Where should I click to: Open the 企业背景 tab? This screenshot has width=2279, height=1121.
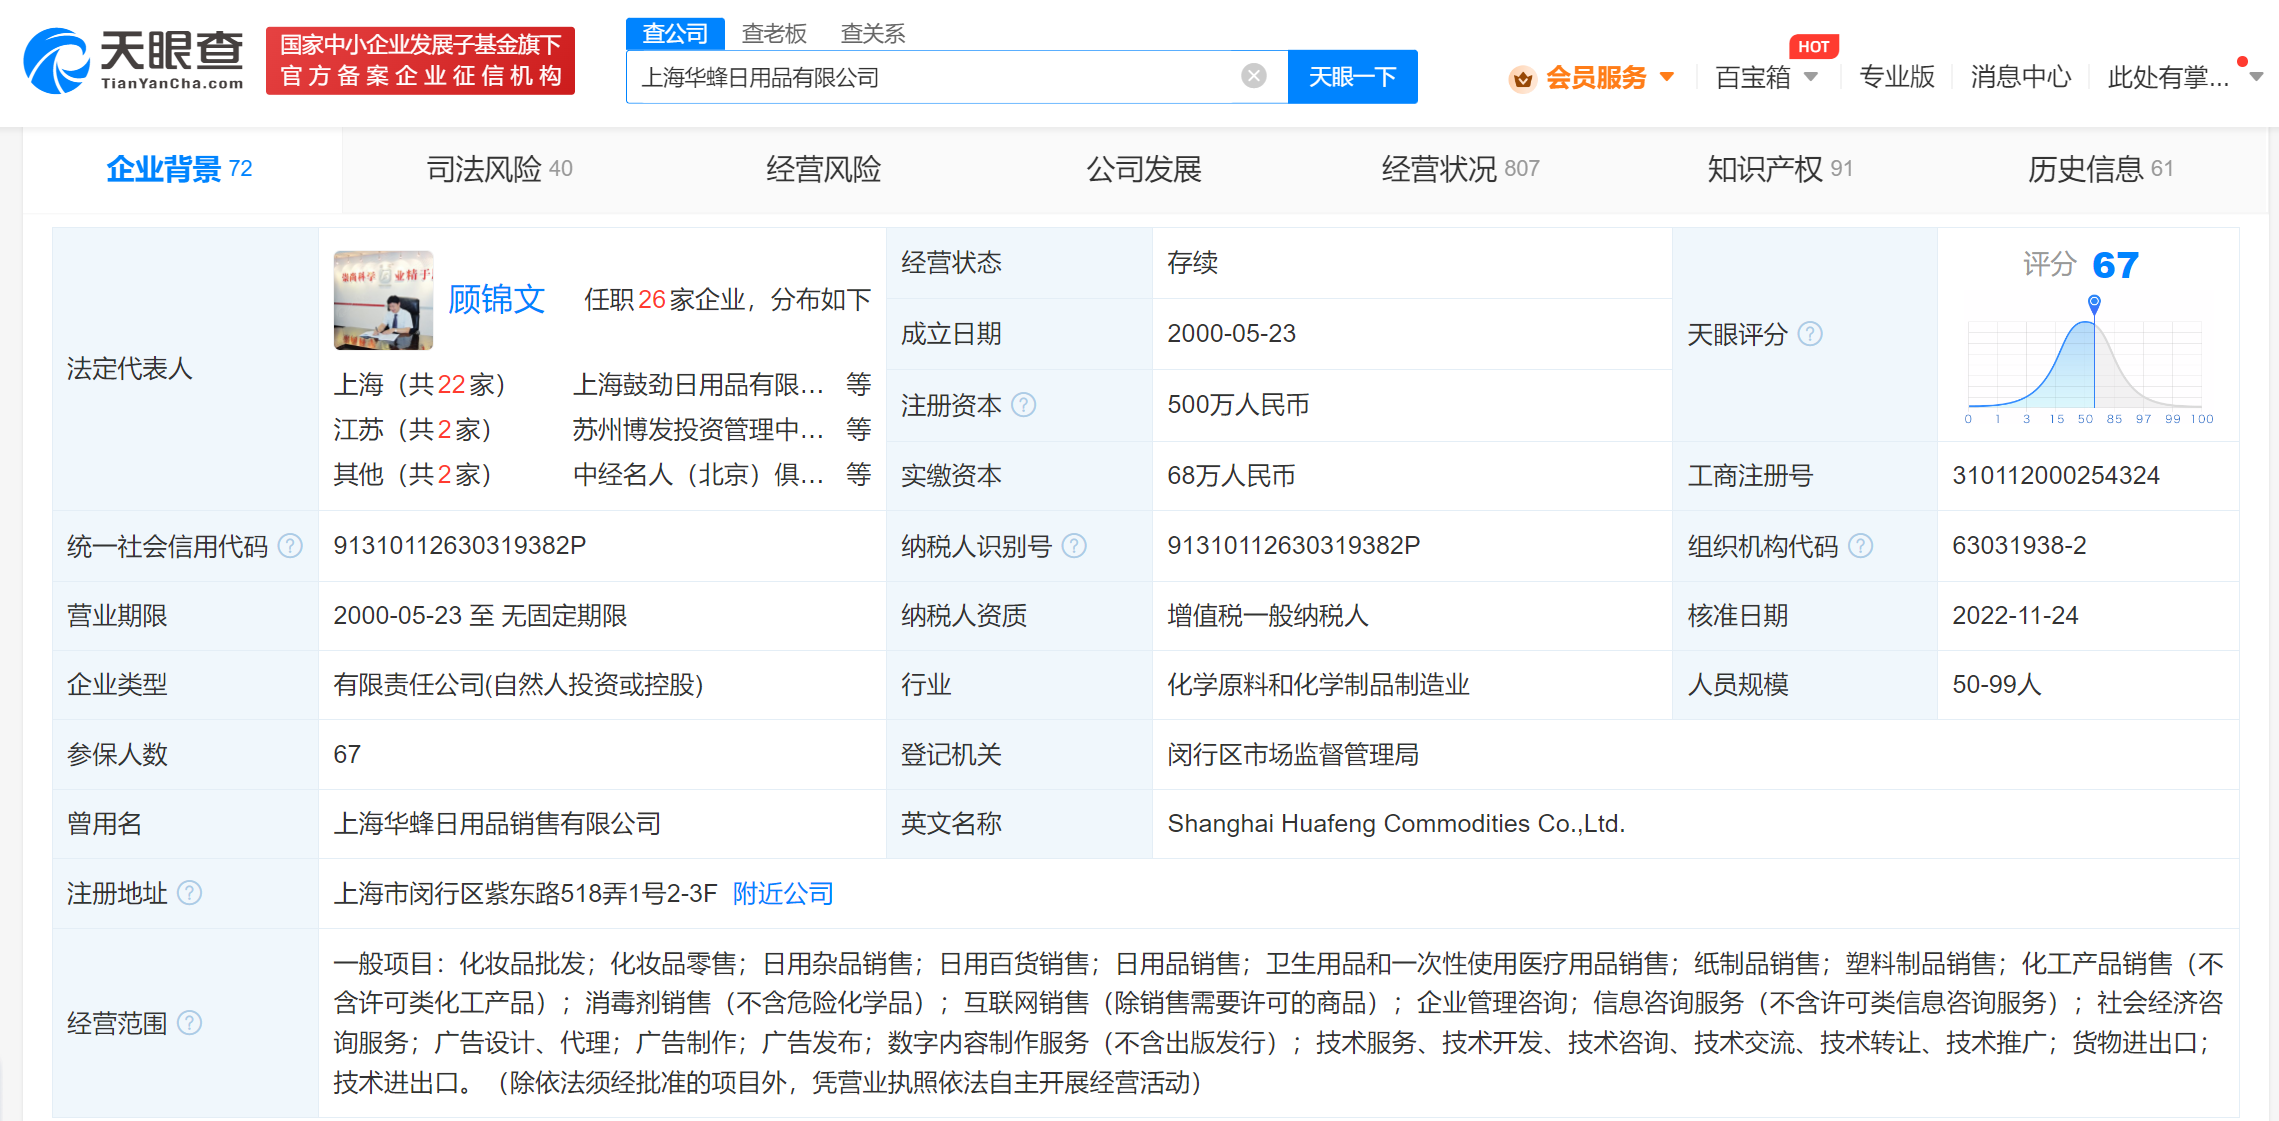[180, 169]
